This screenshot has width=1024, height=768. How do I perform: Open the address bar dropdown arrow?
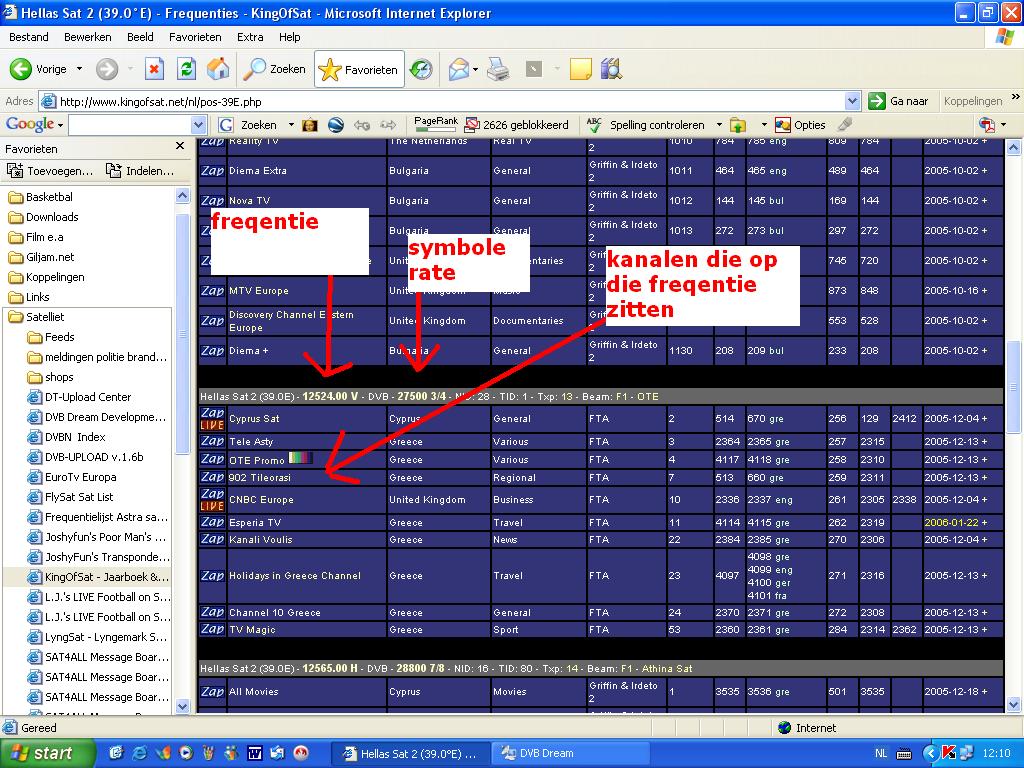[x=852, y=101]
